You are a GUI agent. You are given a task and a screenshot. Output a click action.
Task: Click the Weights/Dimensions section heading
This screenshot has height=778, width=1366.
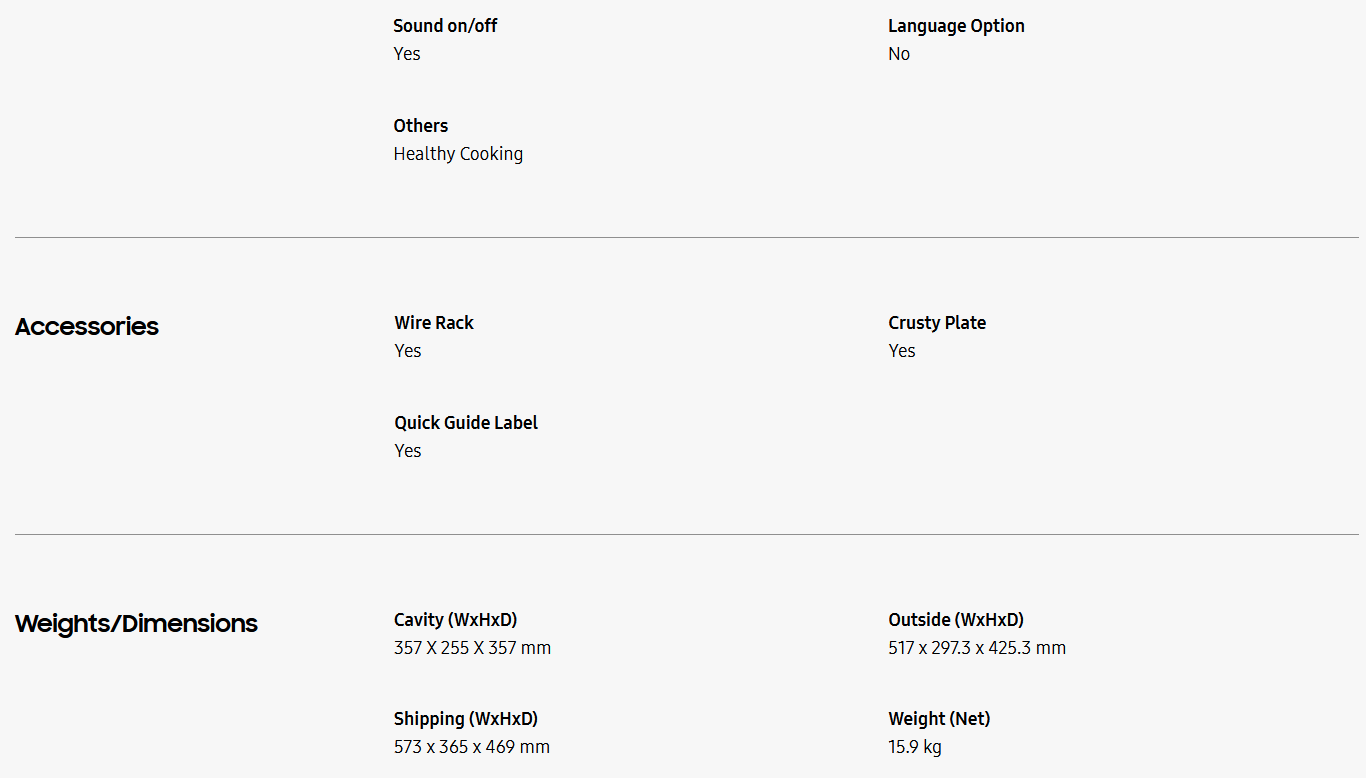tap(136, 623)
